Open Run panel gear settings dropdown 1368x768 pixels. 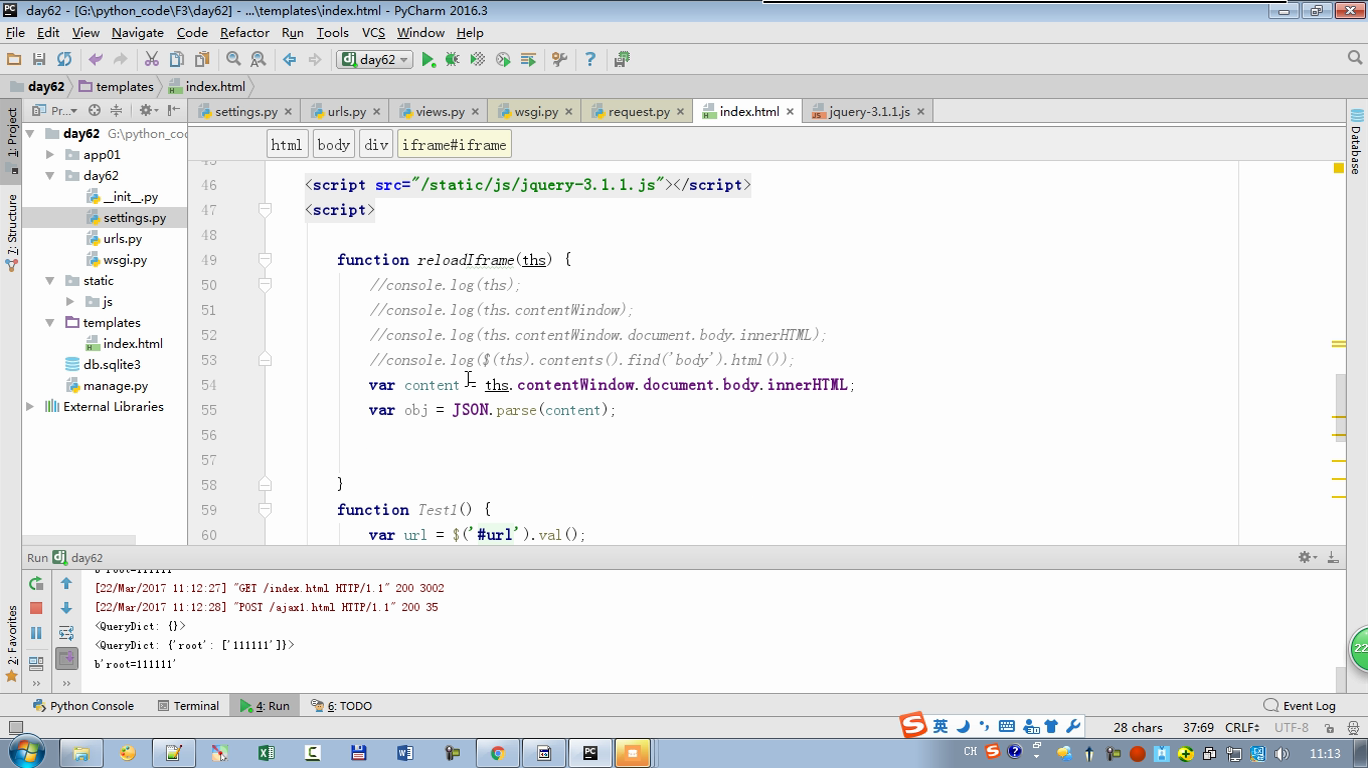(x=1307, y=557)
